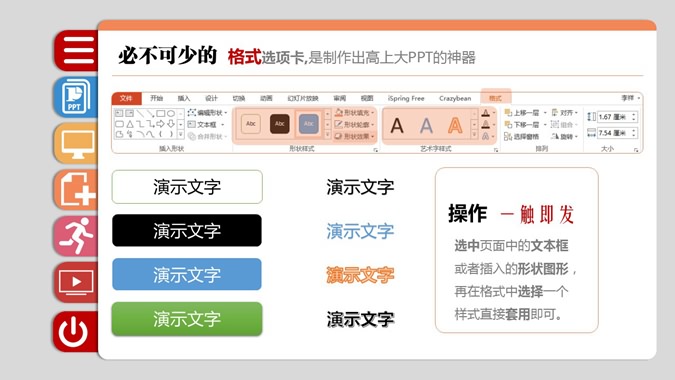Switch to the iSpring Free tab
The image size is (675, 380).
point(406,98)
